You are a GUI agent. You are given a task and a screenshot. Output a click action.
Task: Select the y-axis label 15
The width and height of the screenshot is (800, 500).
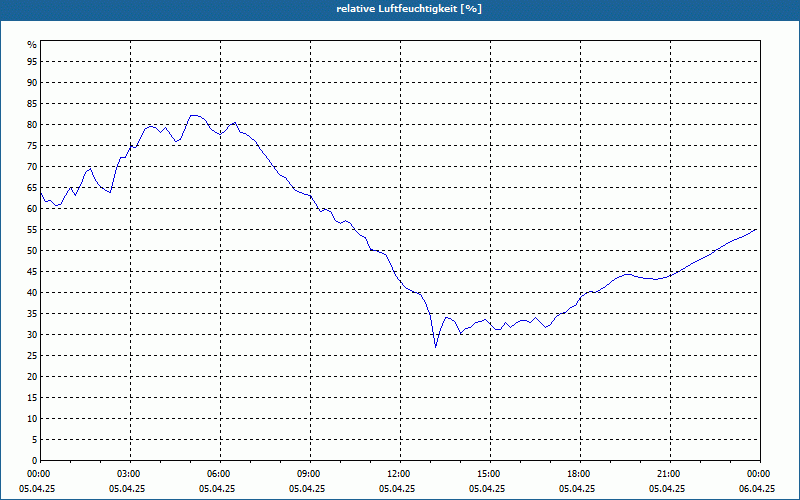tap(32, 397)
